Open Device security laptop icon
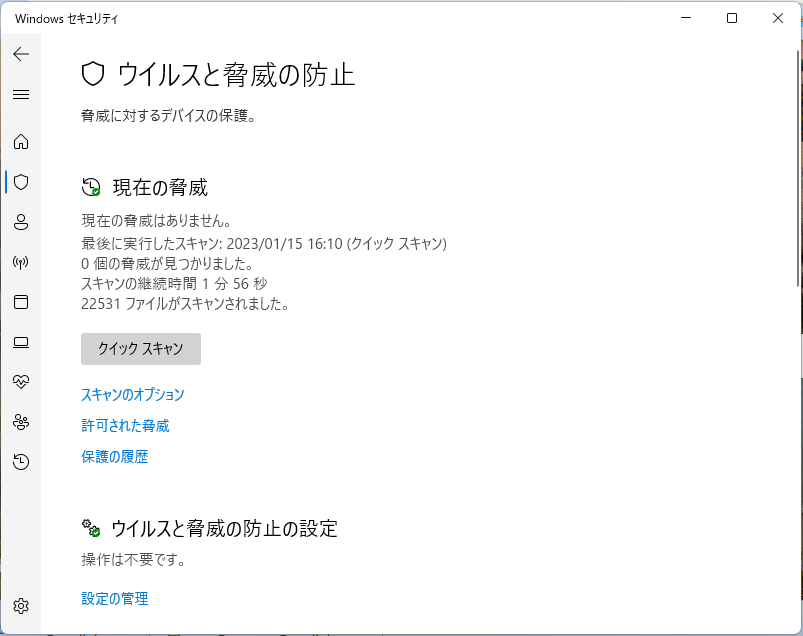The image size is (803, 636). [x=21, y=342]
